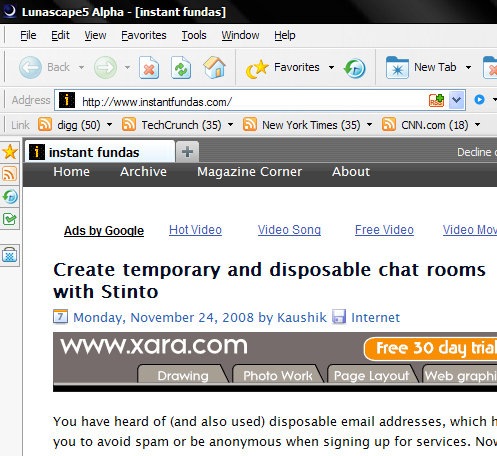
Task: Click the recycle bin sidebar icon
Action: pos(10,255)
